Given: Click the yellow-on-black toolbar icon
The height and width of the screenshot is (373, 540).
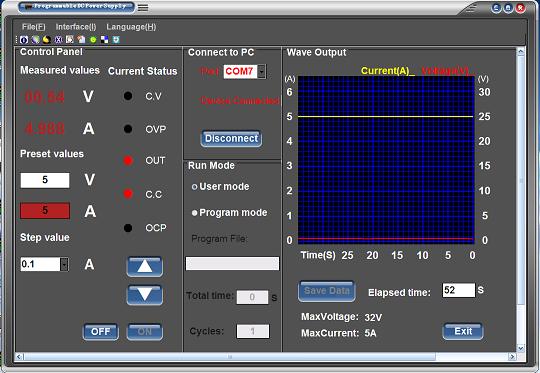Looking at the screenshot, I should point(47,40).
